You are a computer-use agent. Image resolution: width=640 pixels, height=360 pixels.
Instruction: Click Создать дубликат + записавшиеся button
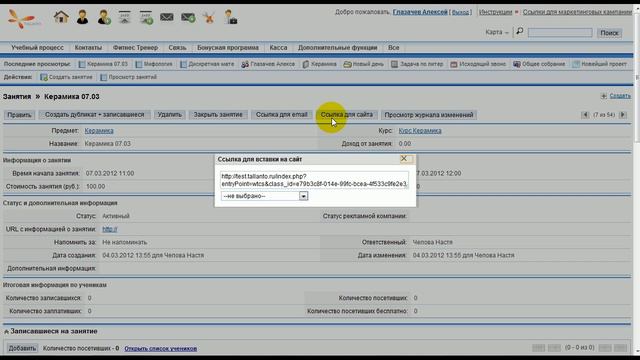pyautogui.click(x=95, y=115)
